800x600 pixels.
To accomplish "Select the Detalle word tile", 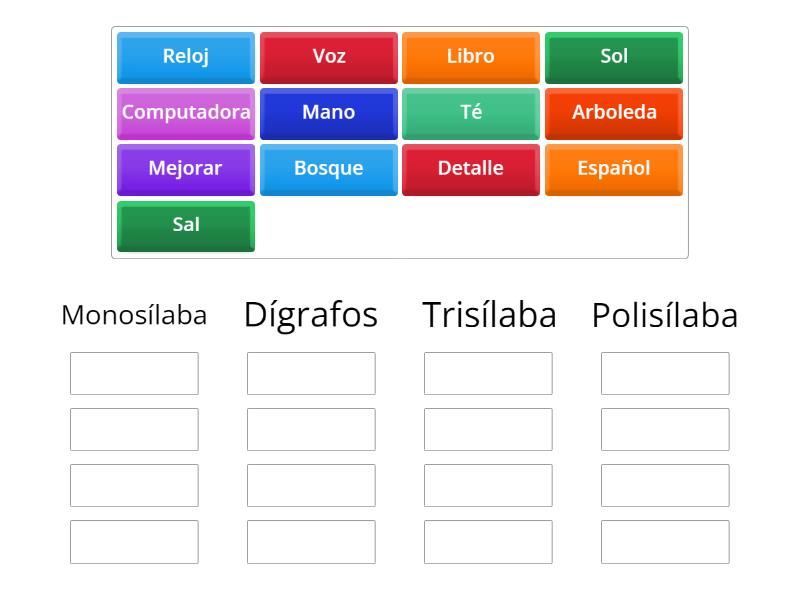I will click(x=471, y=169).
